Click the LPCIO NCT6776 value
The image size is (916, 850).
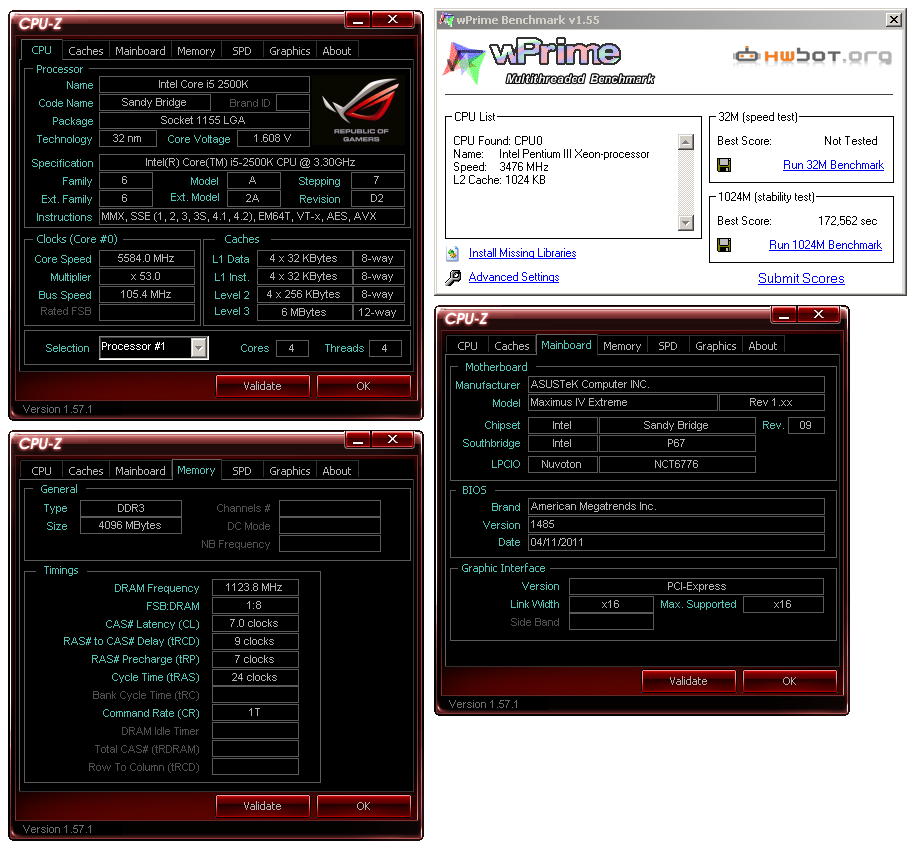676,464
